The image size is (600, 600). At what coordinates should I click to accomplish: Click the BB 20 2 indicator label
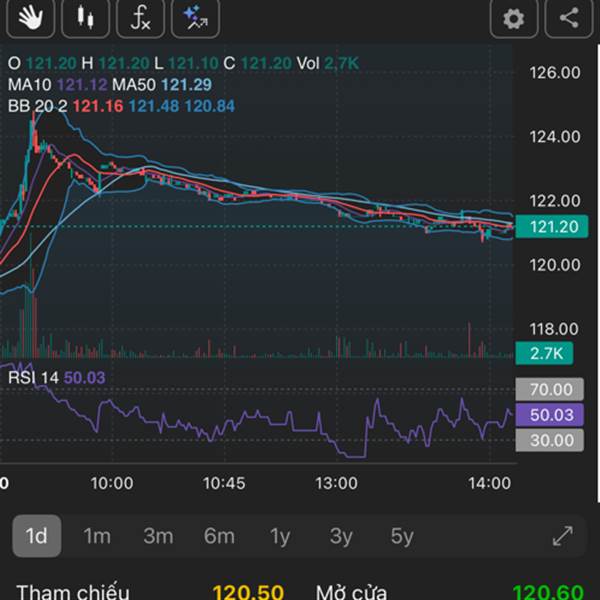click(x=38, y=106)
